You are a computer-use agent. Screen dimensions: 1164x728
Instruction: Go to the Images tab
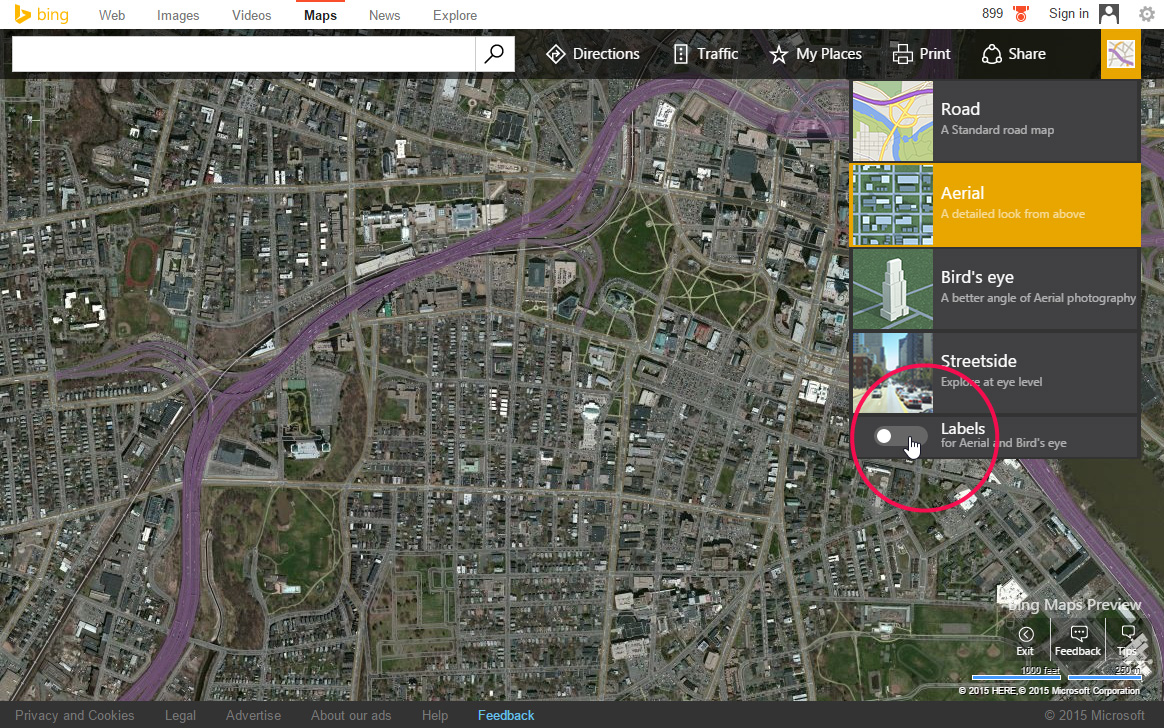click(178, 16)
